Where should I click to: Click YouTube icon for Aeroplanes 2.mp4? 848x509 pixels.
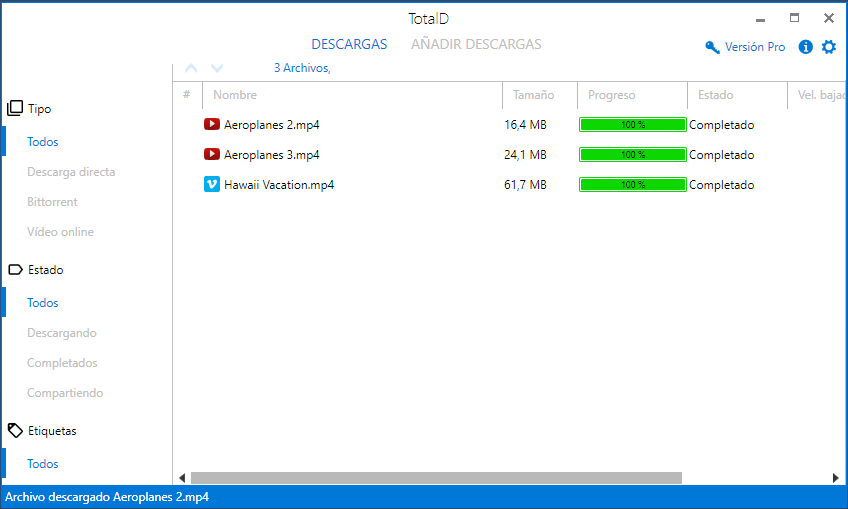211,124
